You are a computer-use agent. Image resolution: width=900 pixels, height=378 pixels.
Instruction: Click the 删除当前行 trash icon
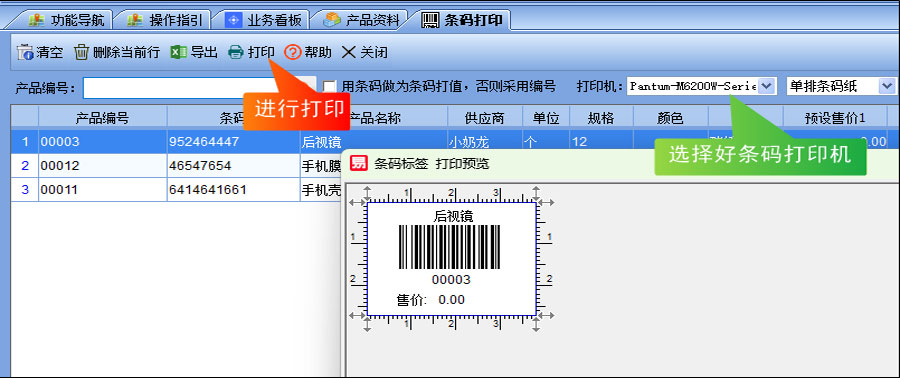82,52
